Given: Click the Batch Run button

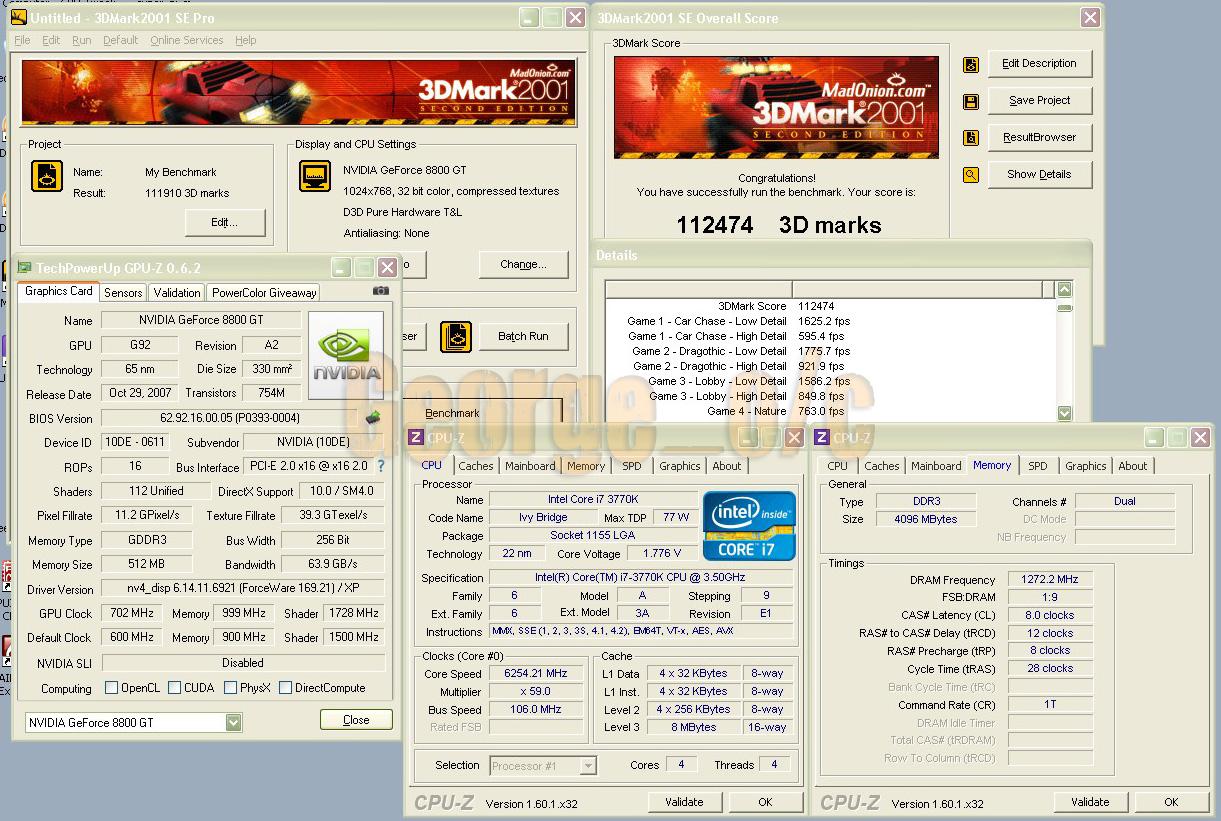Looking at the screenshot, I should (524, 337).
